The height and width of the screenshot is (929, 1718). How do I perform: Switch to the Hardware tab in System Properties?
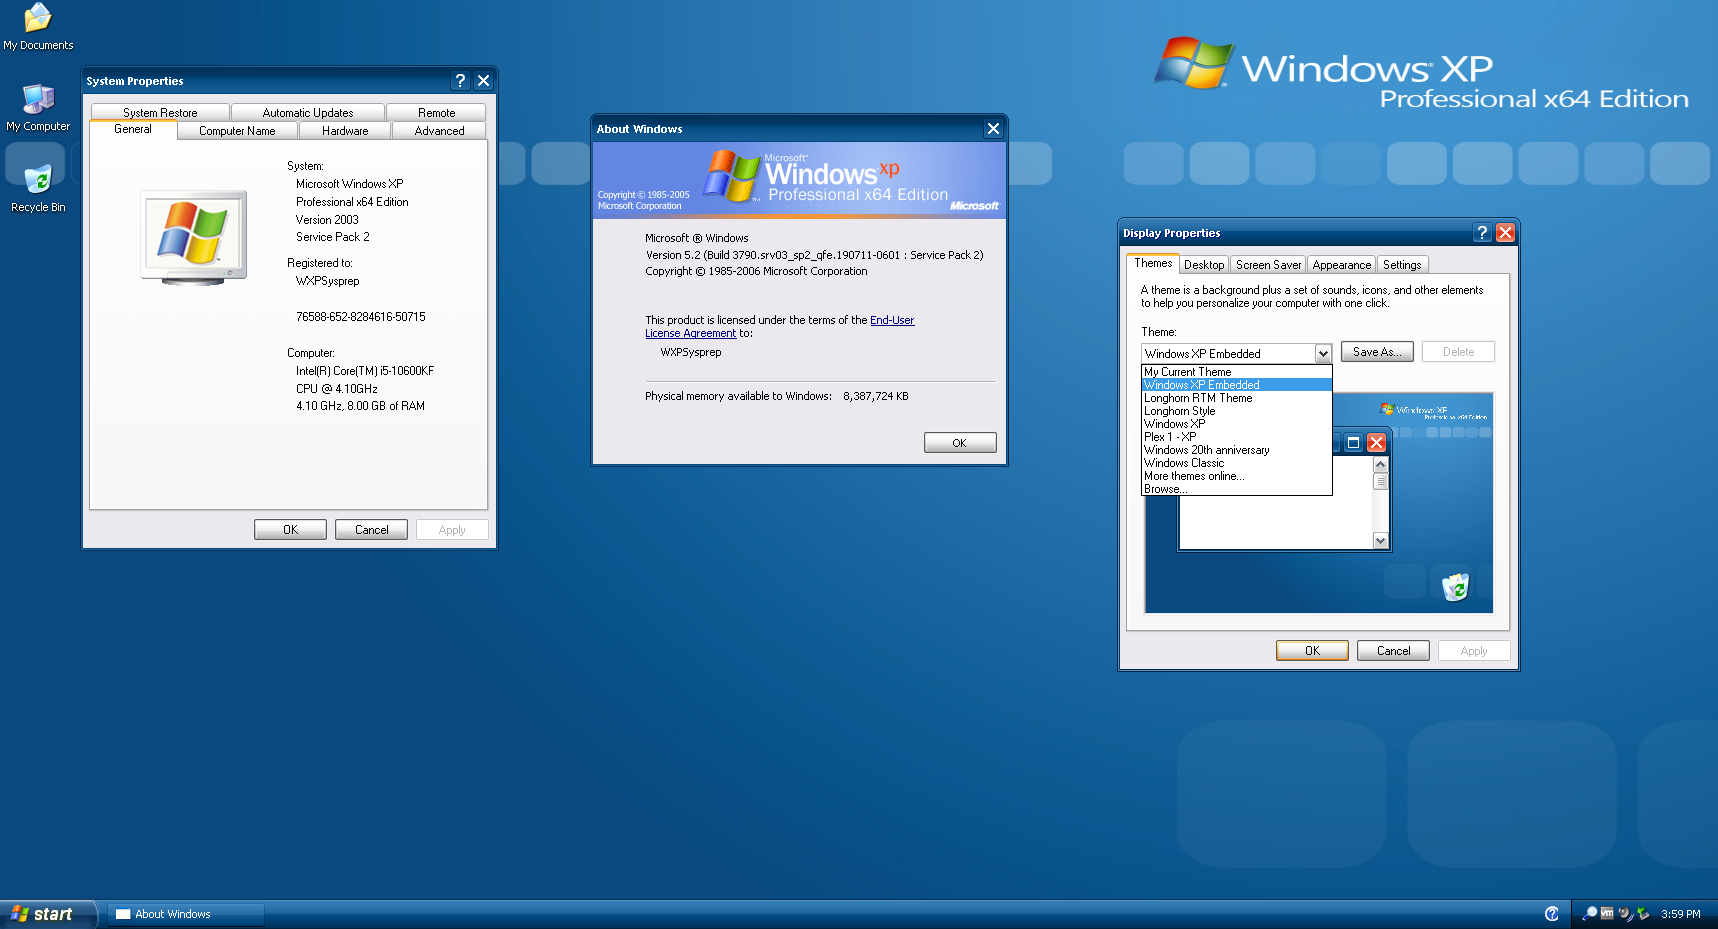(x=344, y=130)
